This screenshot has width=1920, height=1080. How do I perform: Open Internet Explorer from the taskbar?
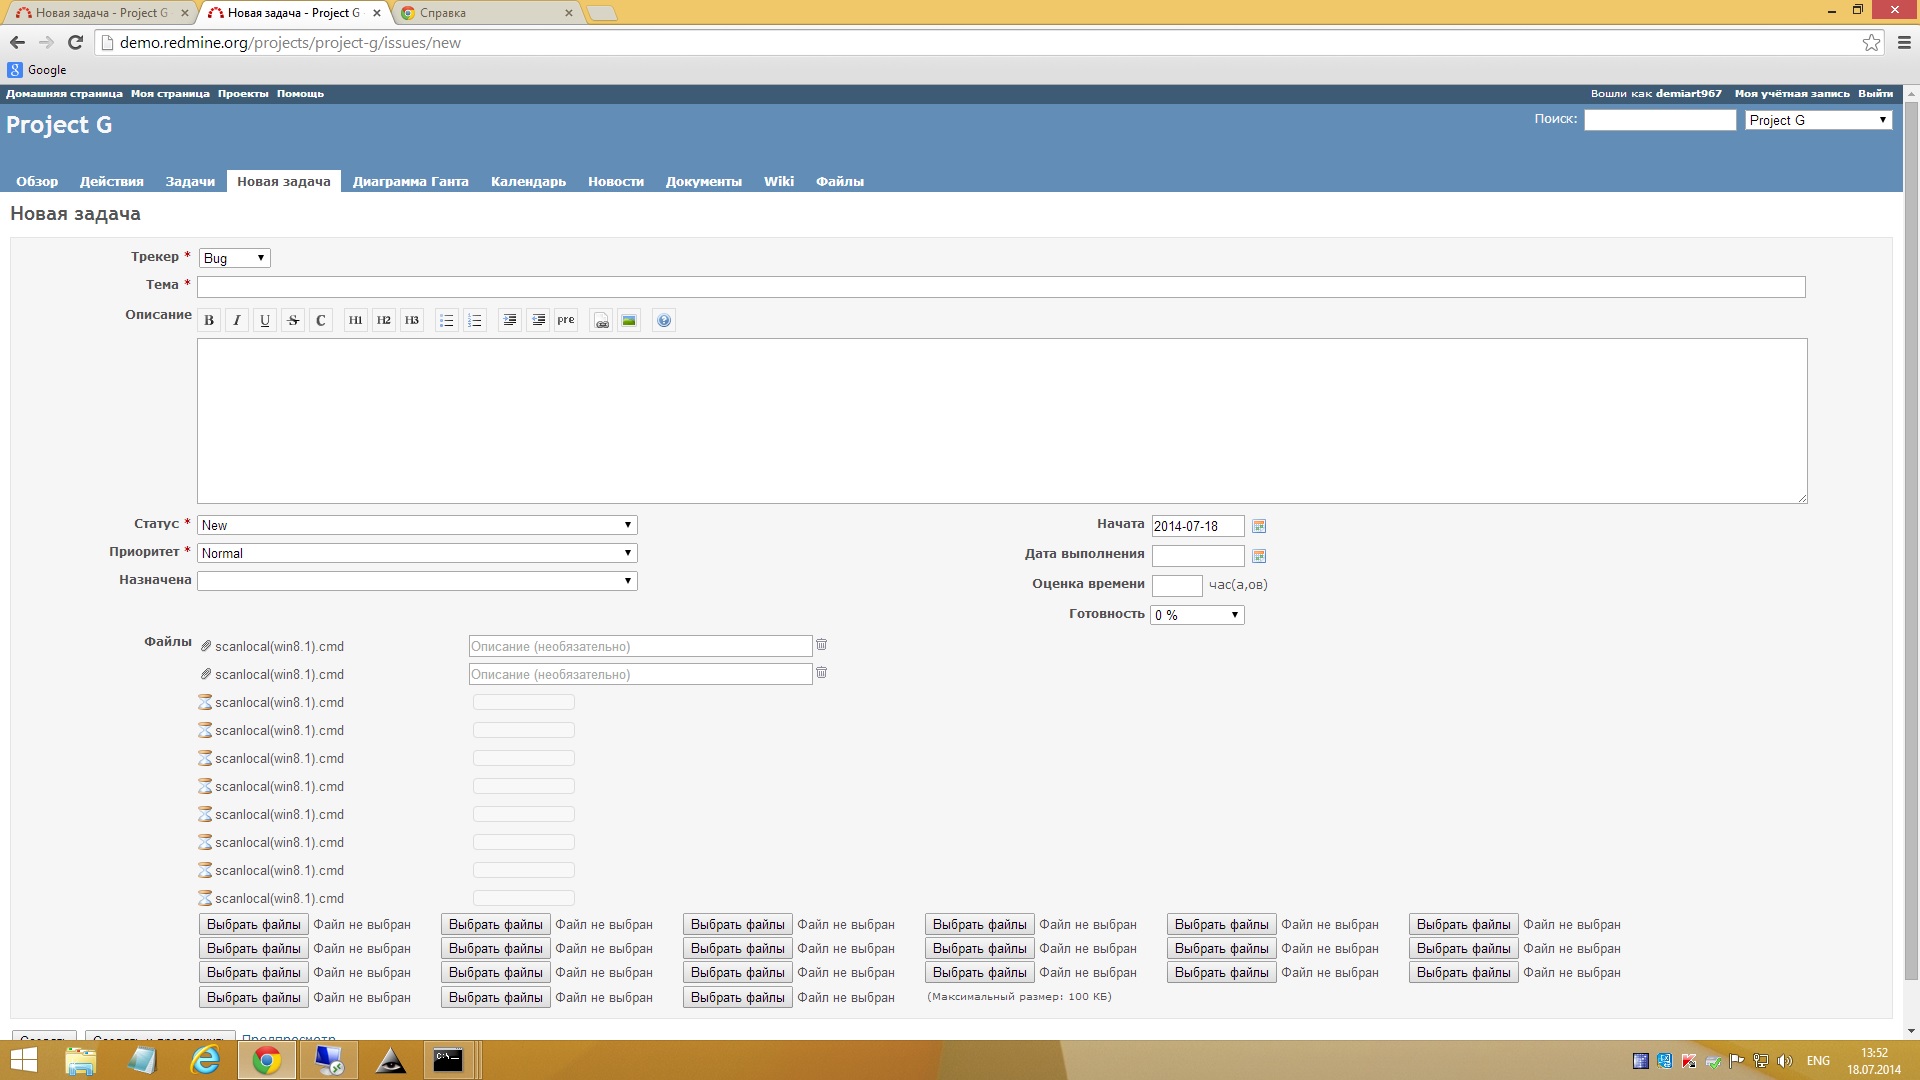click(x=205, y=1060)
